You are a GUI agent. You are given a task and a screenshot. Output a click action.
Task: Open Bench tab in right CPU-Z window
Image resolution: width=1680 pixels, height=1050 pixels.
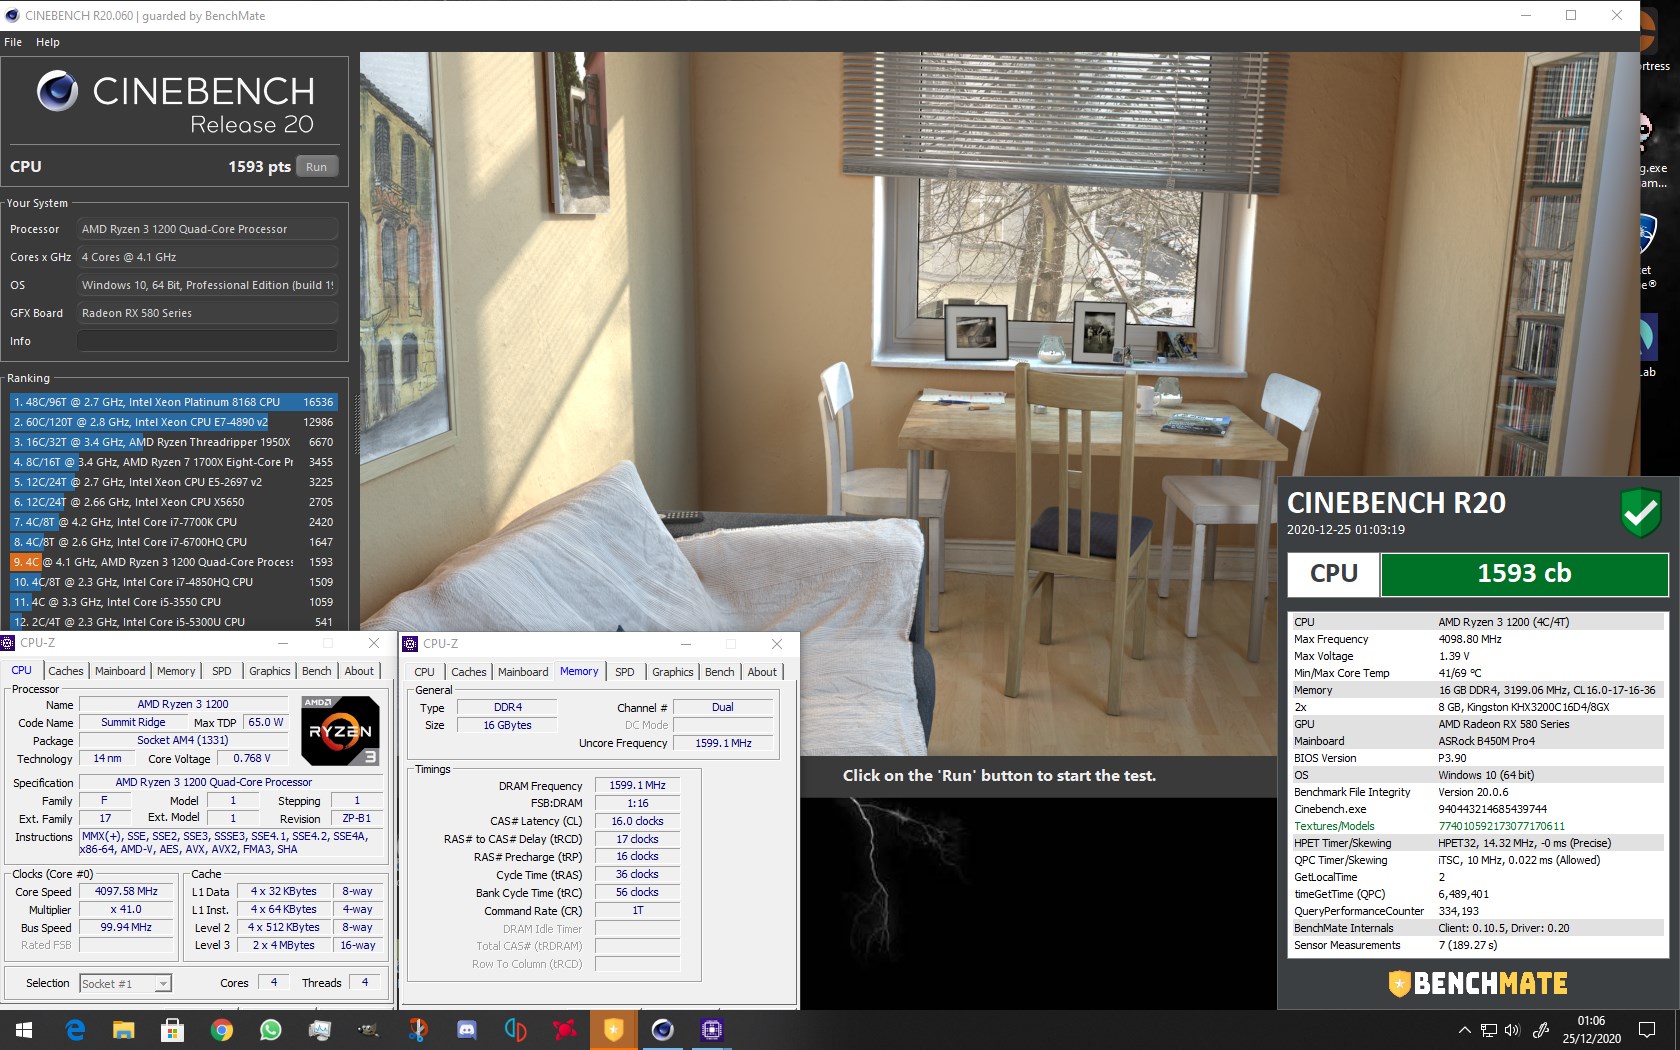(720, 672)
